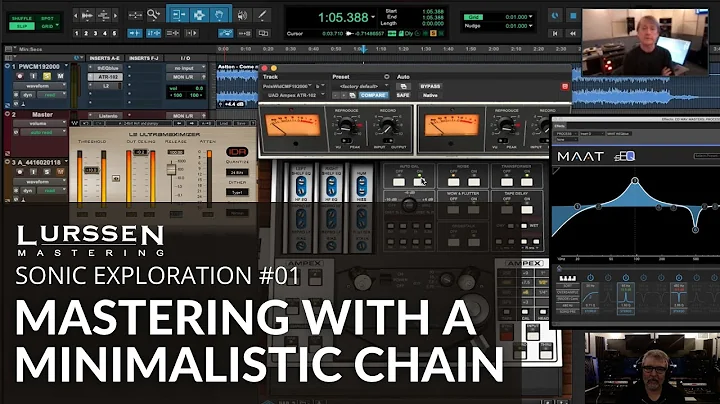Screen dimensions: 720x404
Task: Switch Tape Delay to ON in ATR-102
Action: tap(527, 210)
